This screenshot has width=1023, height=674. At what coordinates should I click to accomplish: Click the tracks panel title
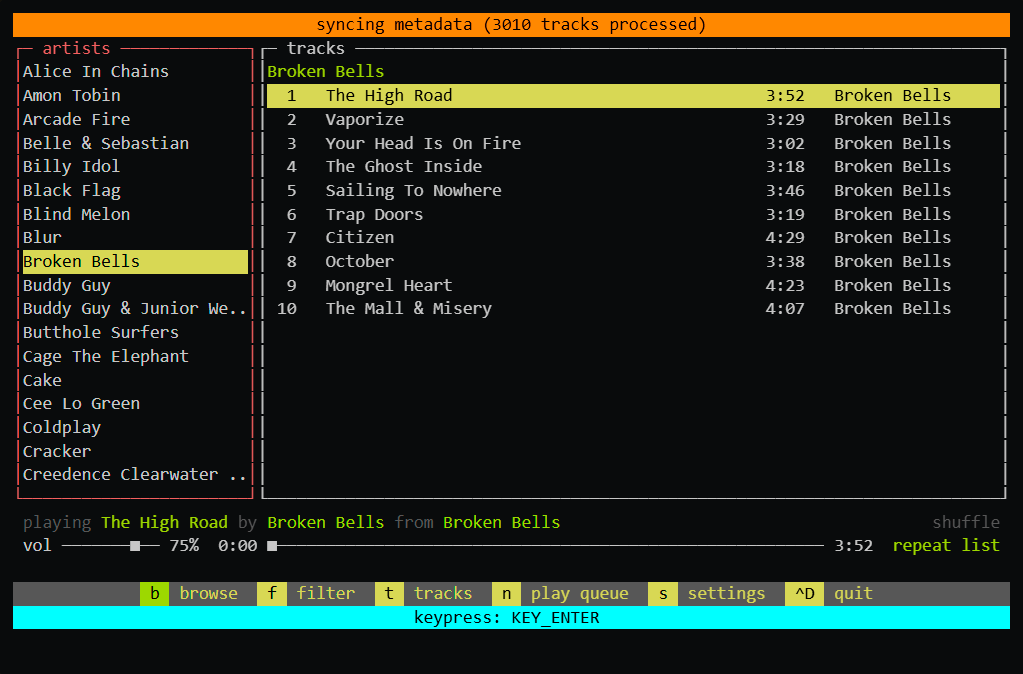[x=316, y=48]
